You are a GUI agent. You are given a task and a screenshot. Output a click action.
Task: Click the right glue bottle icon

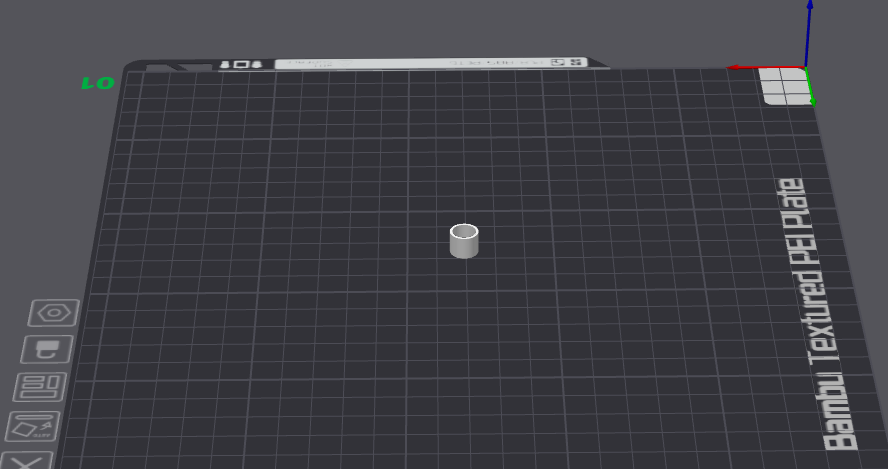click(x=256, y=64)
